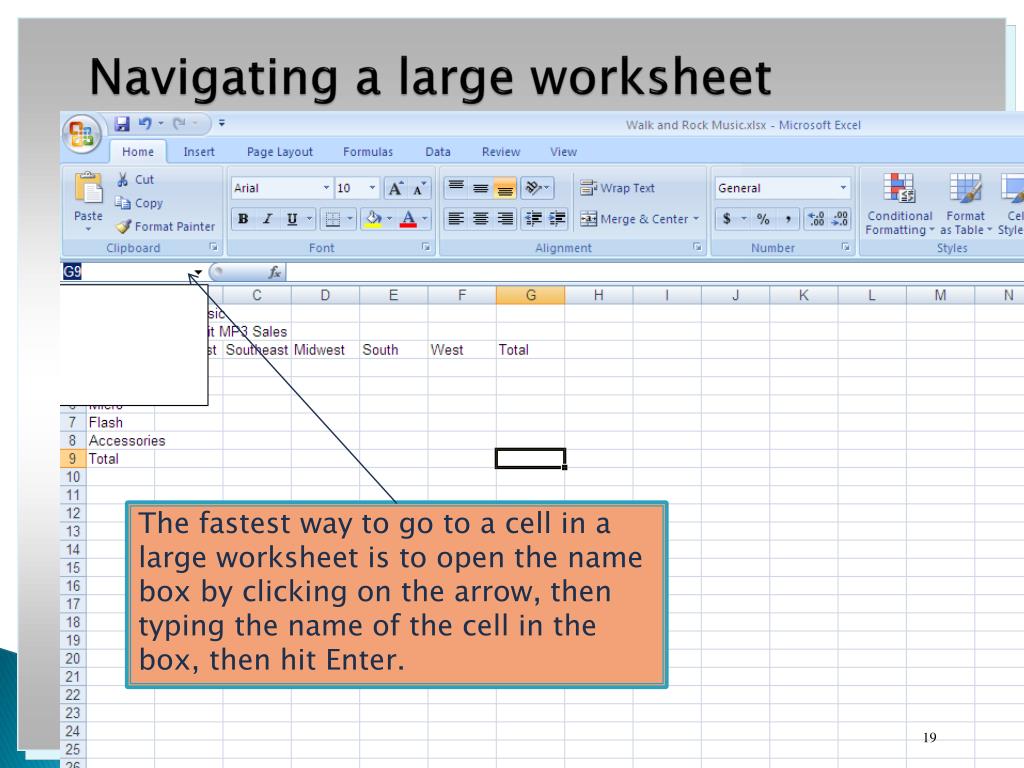Click Merge & Center
The image size is (1024, 768).
634,219
